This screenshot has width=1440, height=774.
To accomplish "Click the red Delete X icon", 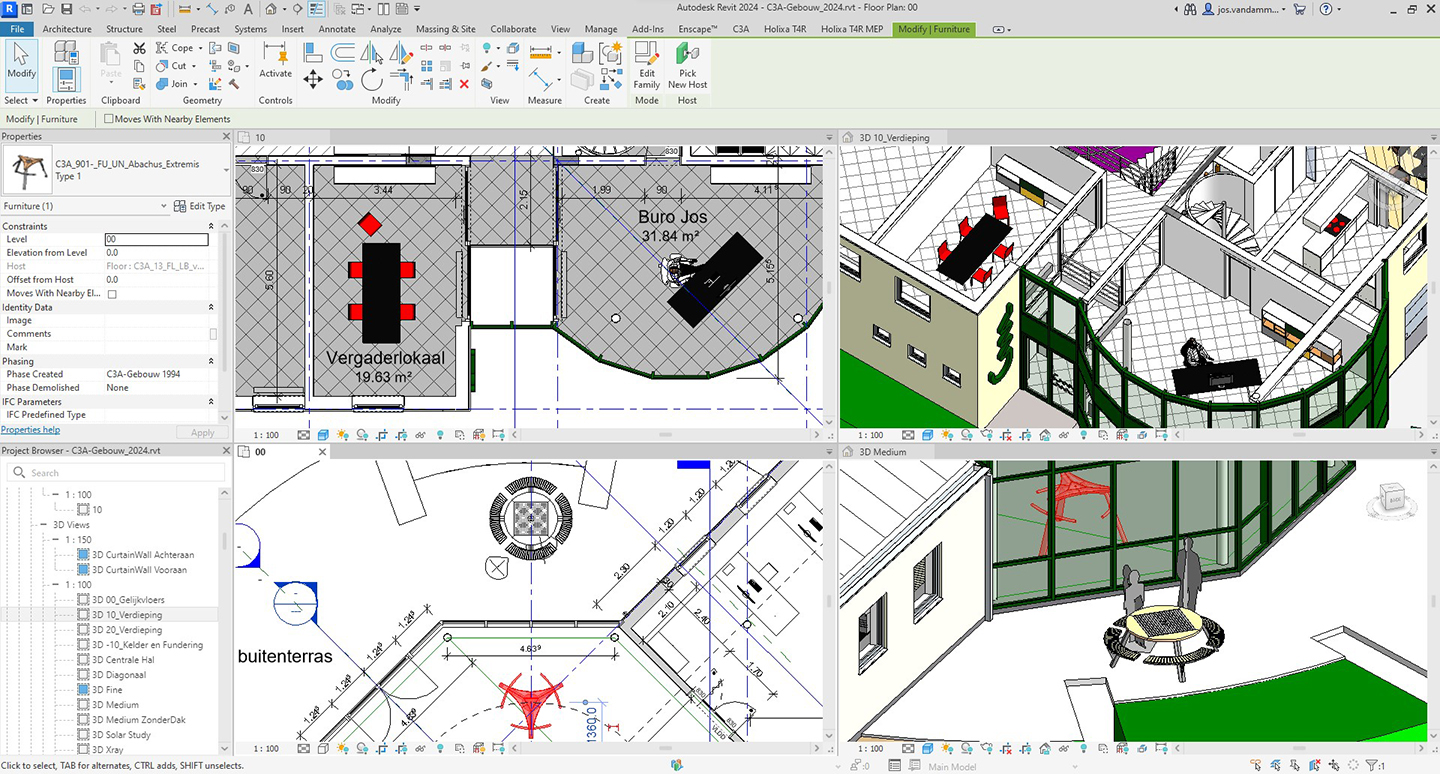I will tap(464, 84).
